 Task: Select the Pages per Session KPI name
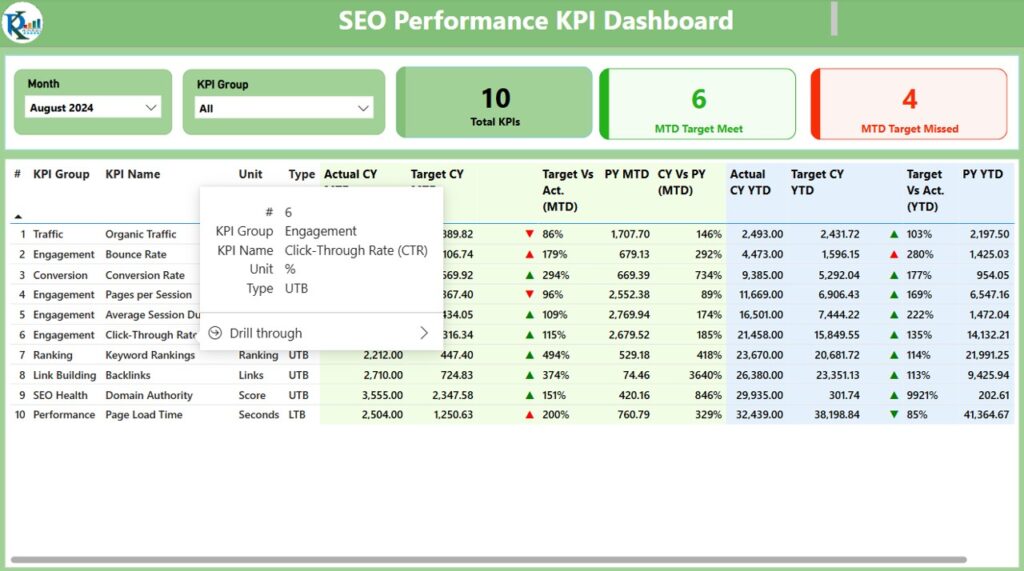click(x=148, y=295)
